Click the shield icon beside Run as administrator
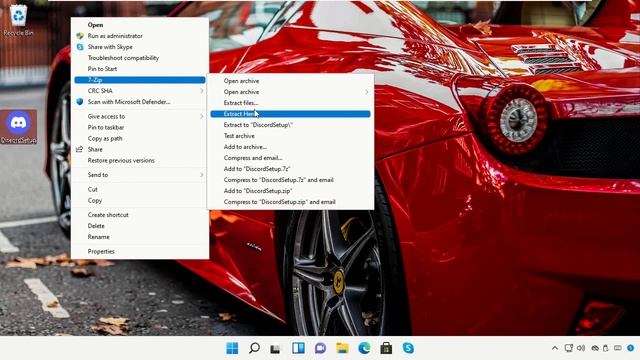Viewport: 640px width, 360px height. pyautogui.click(x=80, y=36)
